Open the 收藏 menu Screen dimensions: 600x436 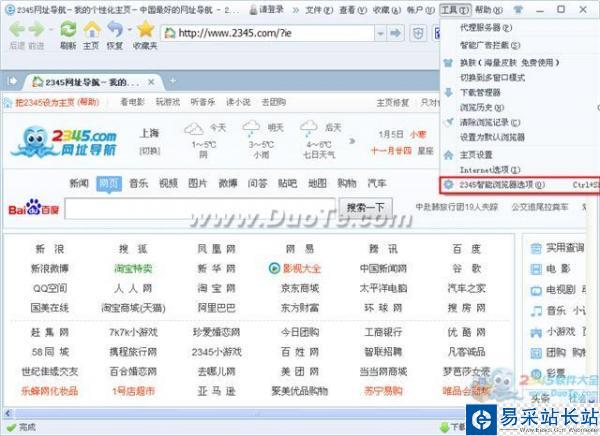[x=387, y=10]
